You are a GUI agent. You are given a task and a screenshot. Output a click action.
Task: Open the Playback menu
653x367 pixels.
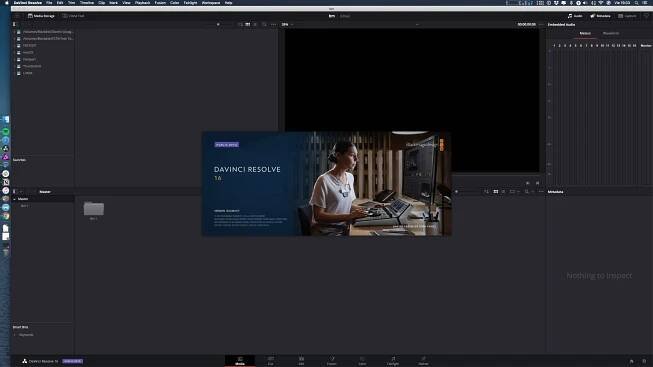pos(142,2)
